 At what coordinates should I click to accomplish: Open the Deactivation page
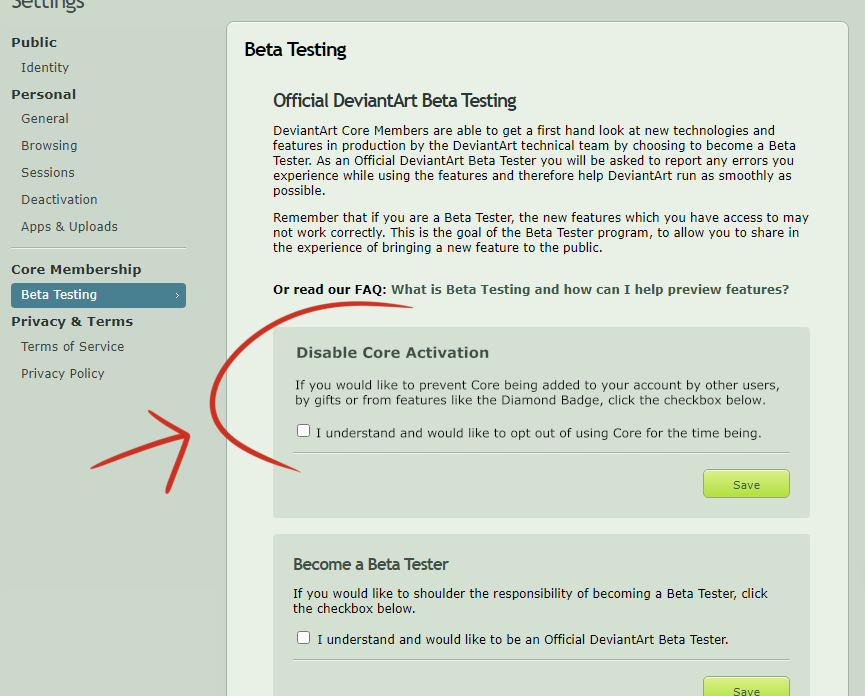click(x=59, y=200)
